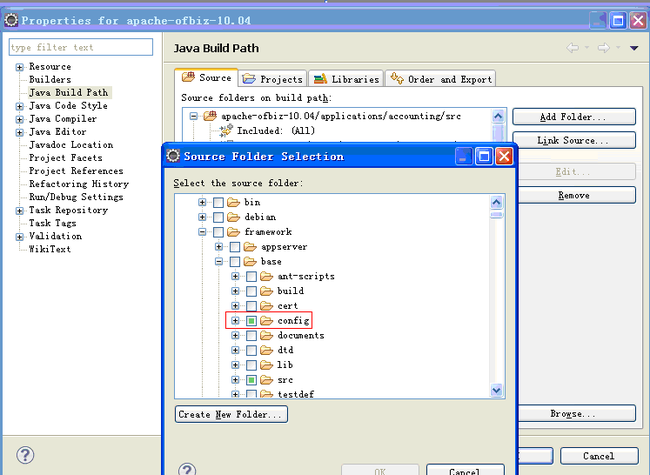Expand the appserver folder node

pyautogui.click(x=219, y=247)
